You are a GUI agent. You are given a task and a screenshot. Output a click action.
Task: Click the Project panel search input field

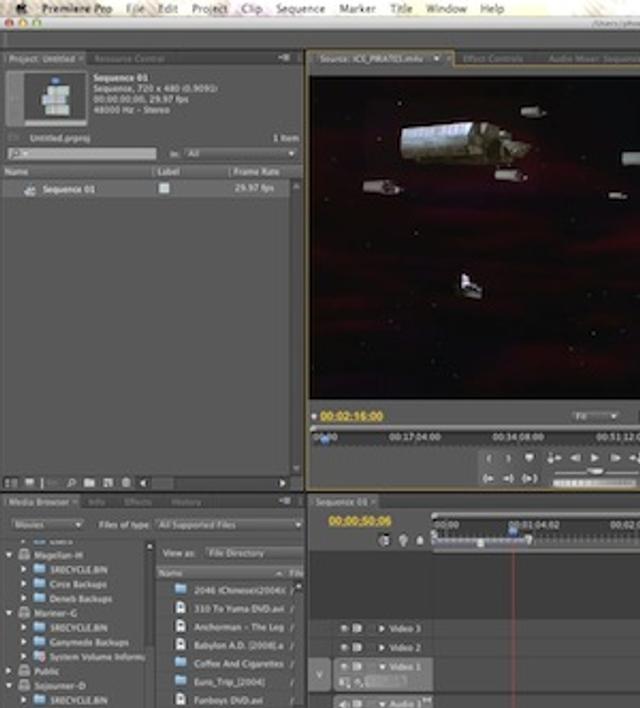(x=82, y=154)
